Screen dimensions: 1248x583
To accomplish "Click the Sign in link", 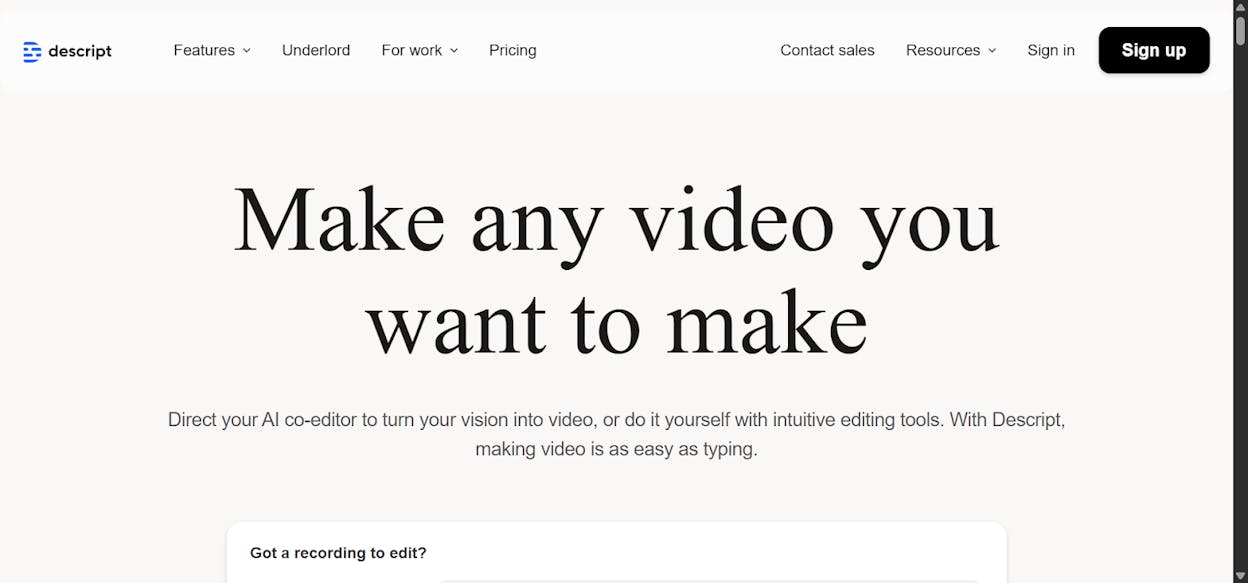I will pos(1051,50).
